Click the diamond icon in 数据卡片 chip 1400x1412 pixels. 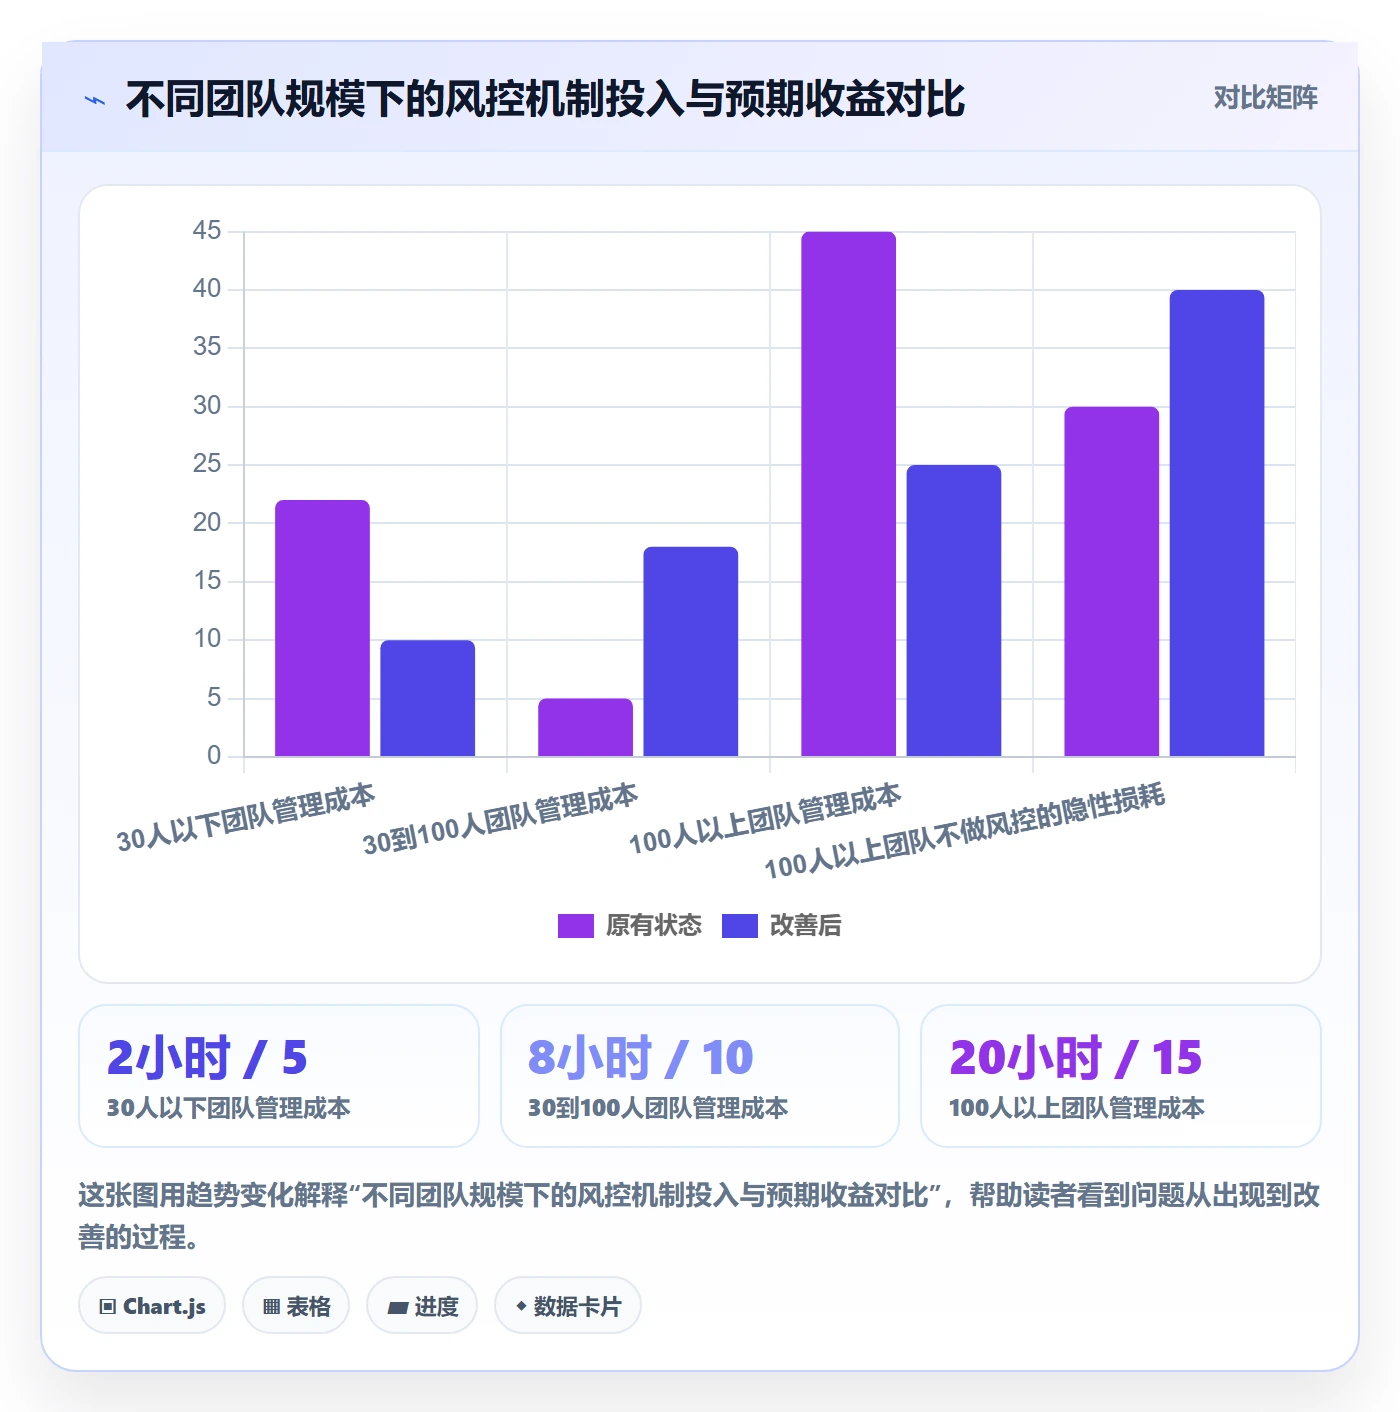521,1305
